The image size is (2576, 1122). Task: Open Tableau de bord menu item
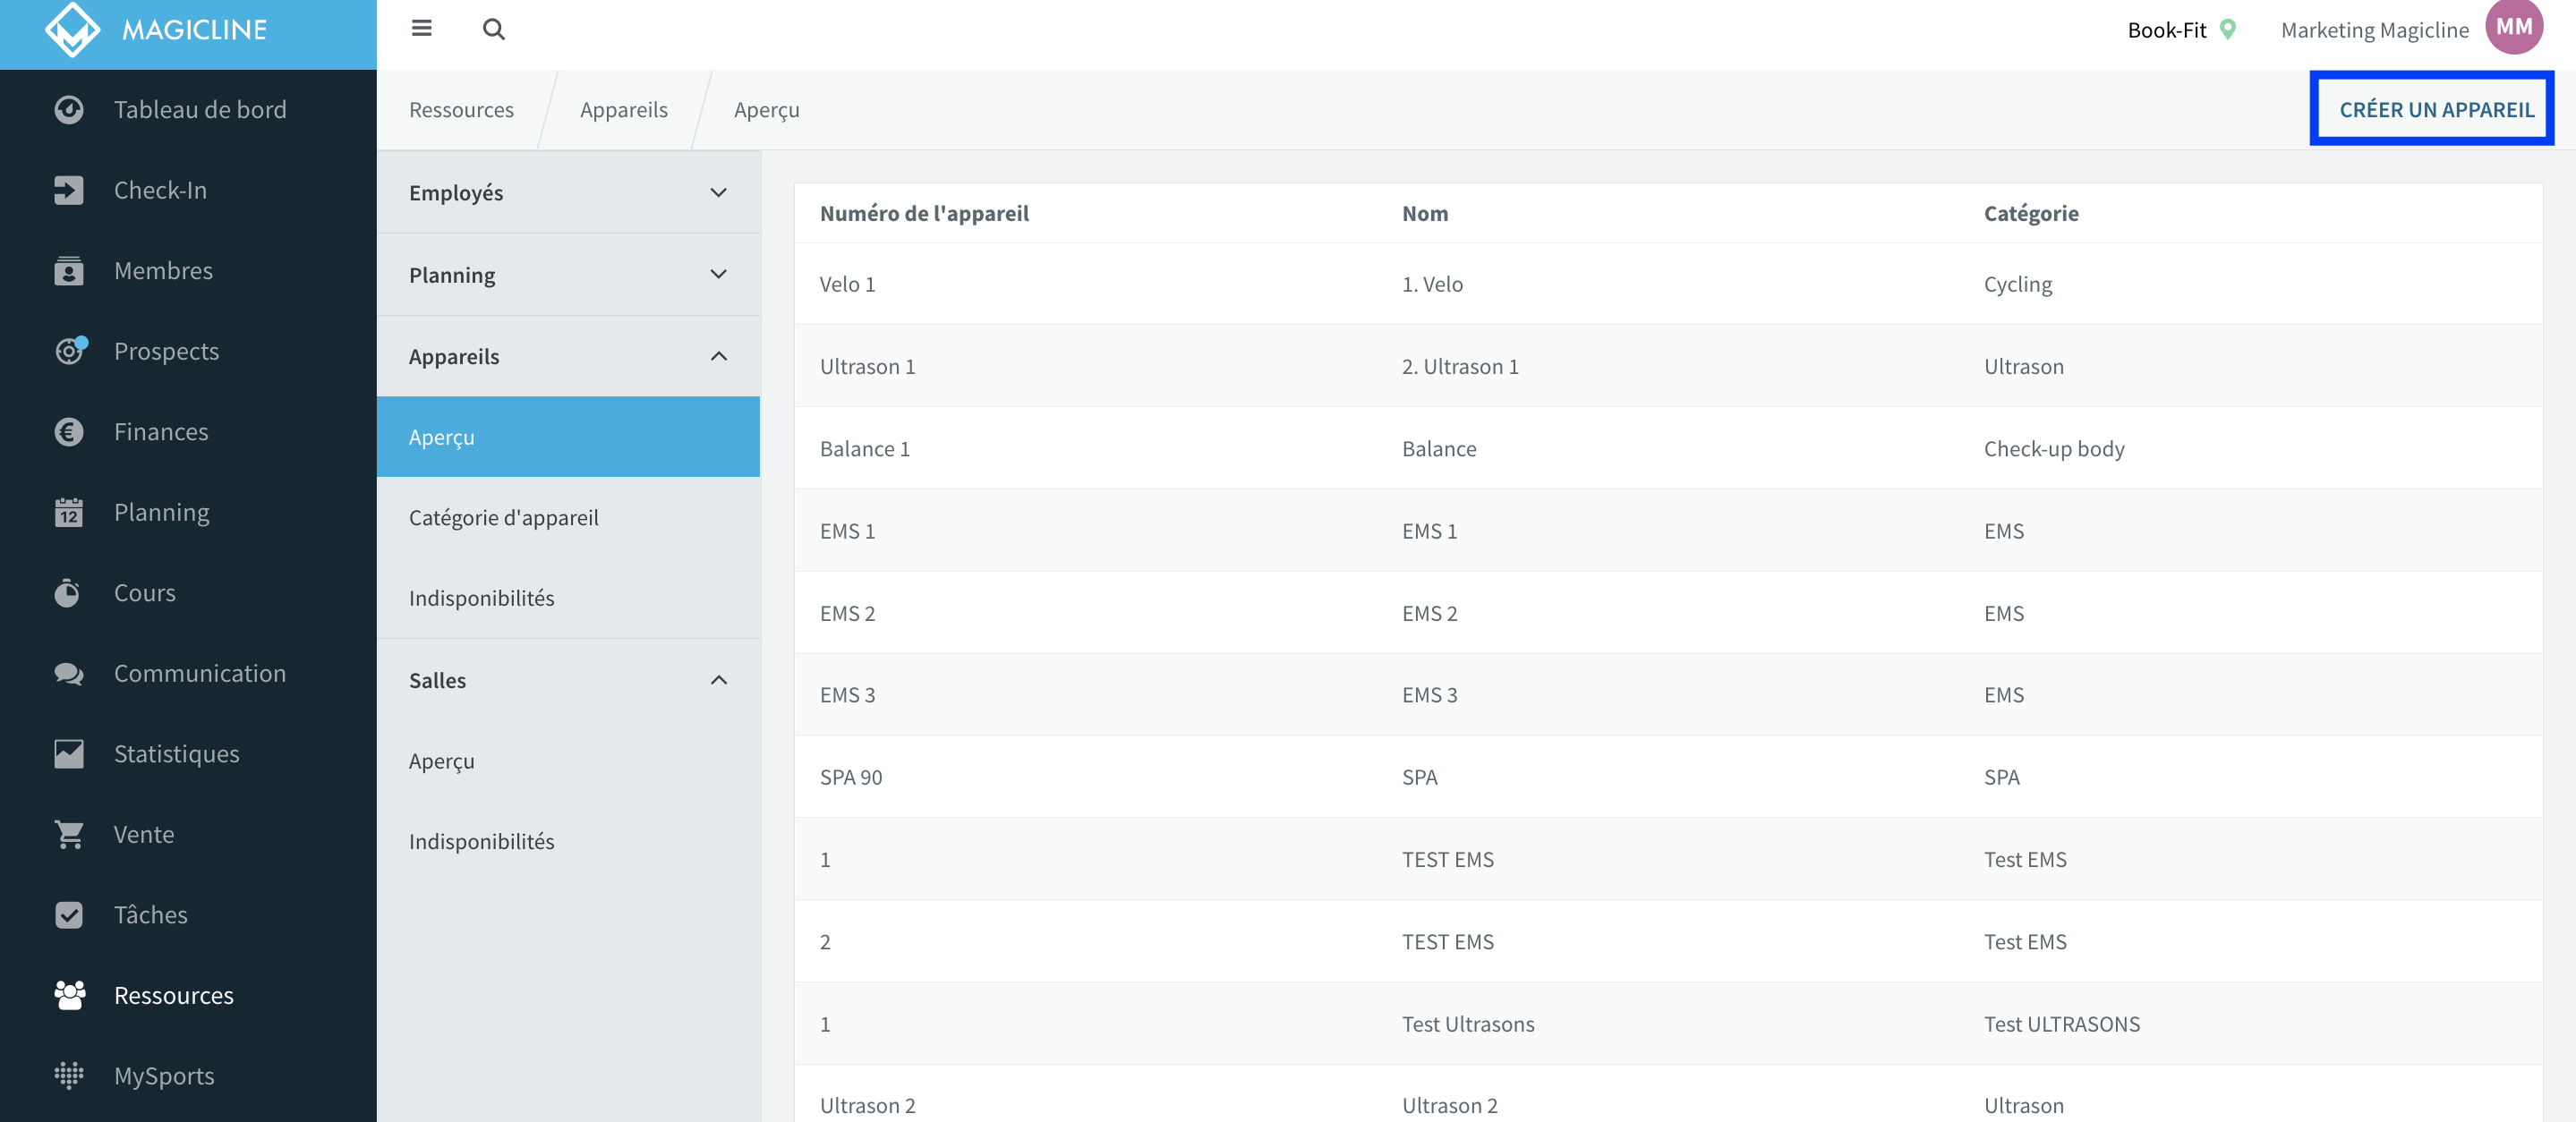tap(188, 109)
